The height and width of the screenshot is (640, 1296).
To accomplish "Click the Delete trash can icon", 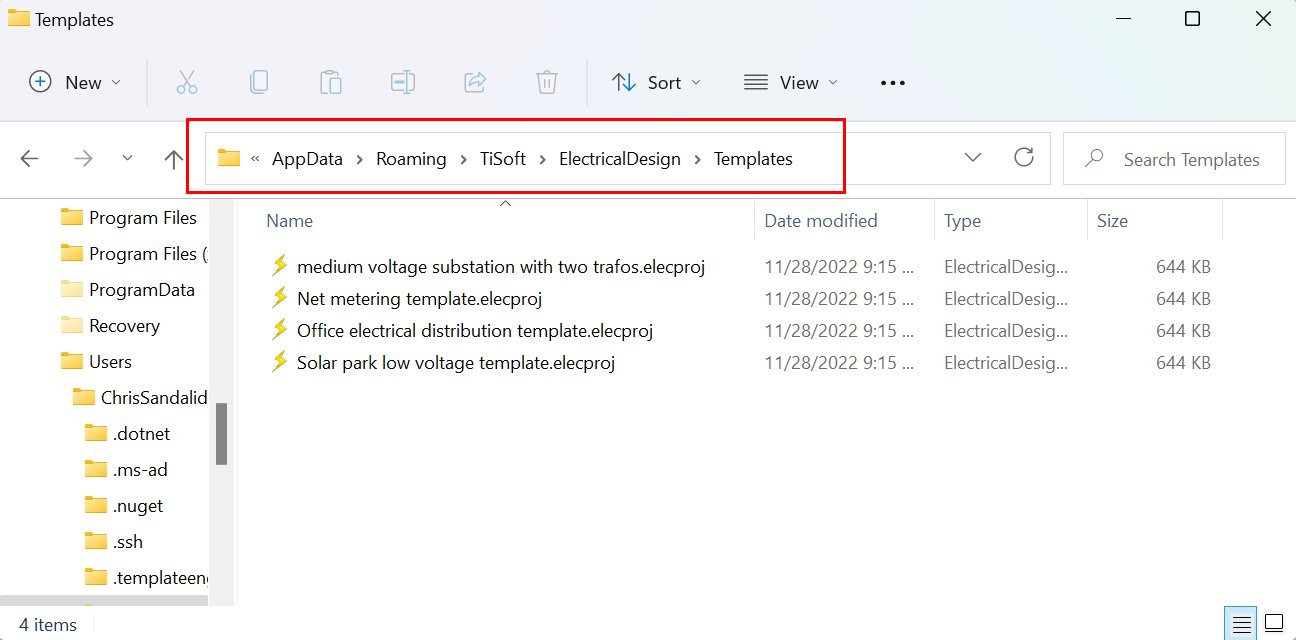I will [x=547, y=83].
